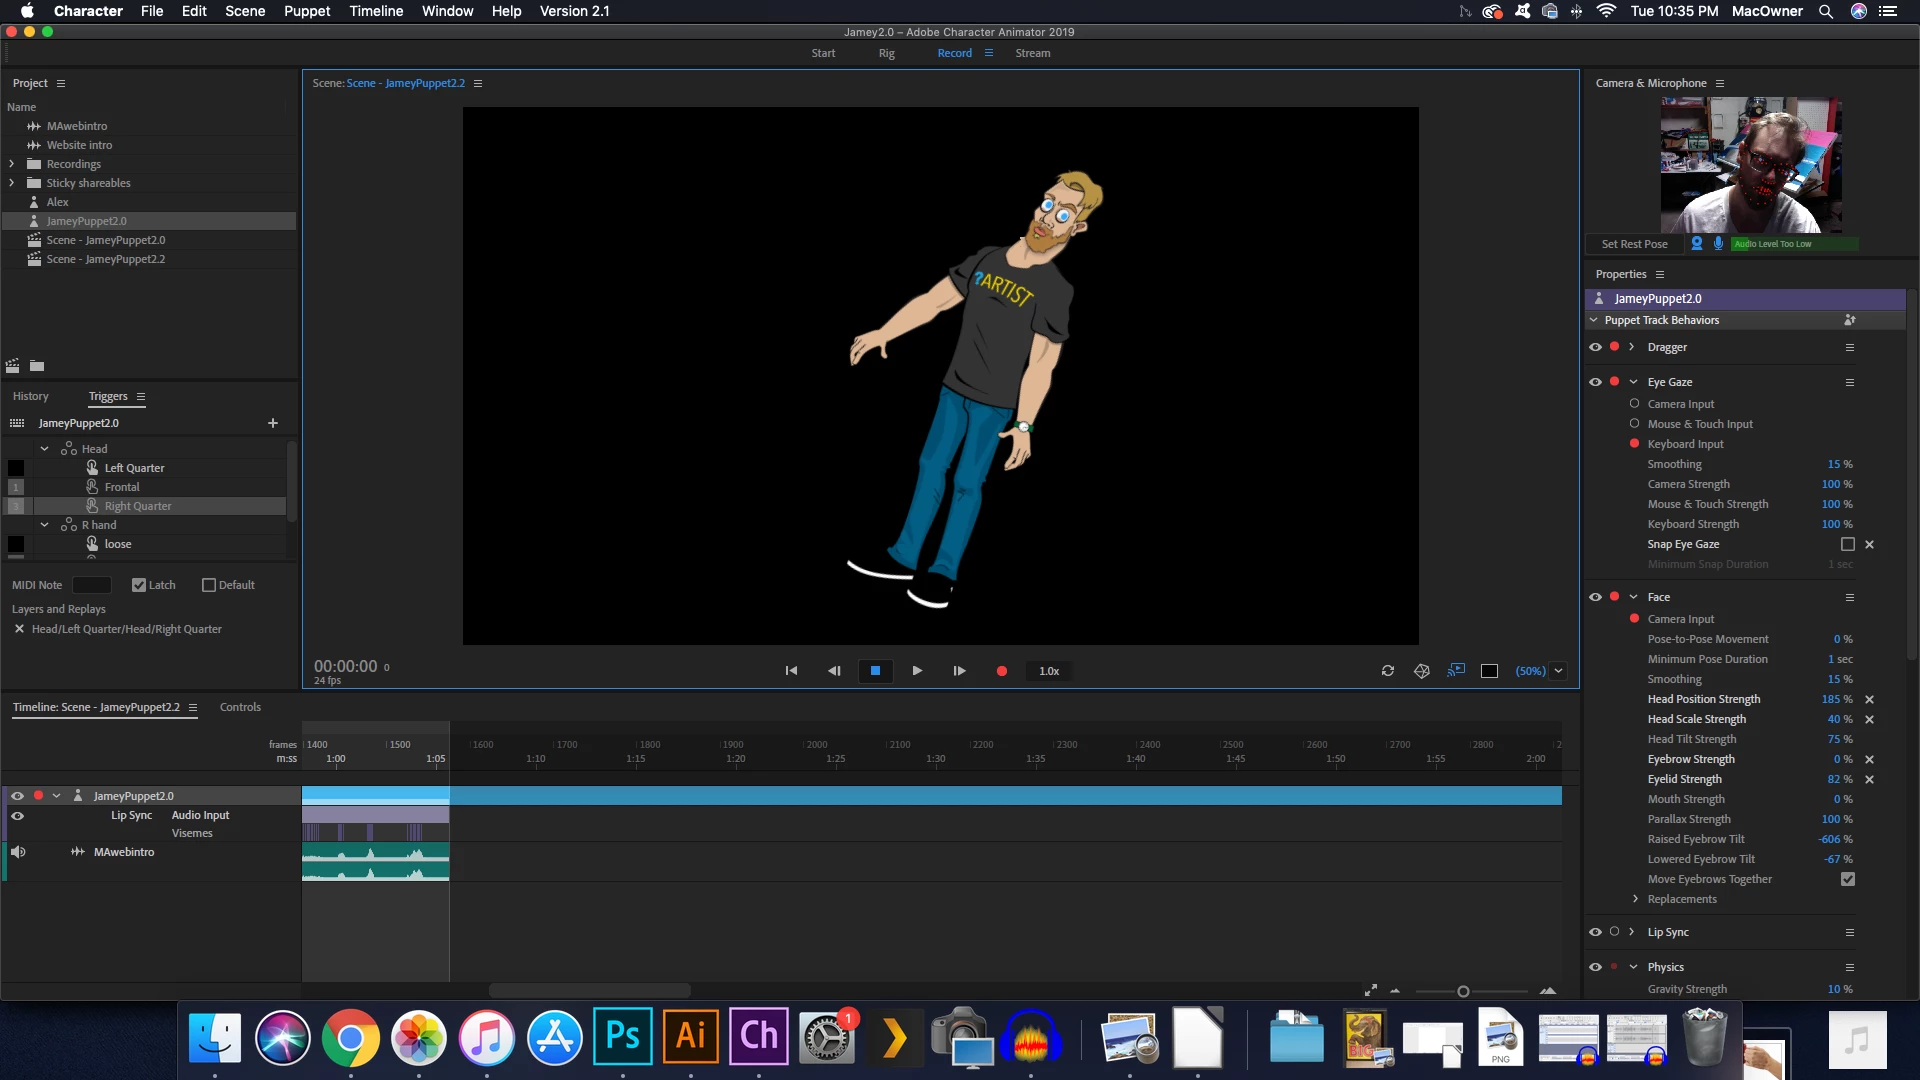The width and height of the screenshot is (1920, 1080).
Task: Add a new trigger with plus icon
Action: (x=273, y=423)
